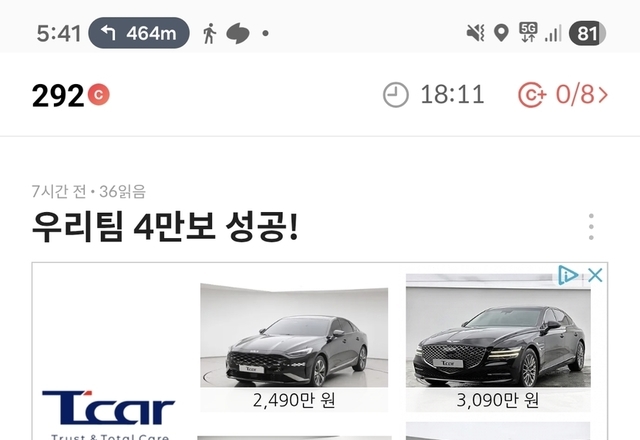
Task: Expand the 0/8 chevron arrow
Action: [603, 95]
